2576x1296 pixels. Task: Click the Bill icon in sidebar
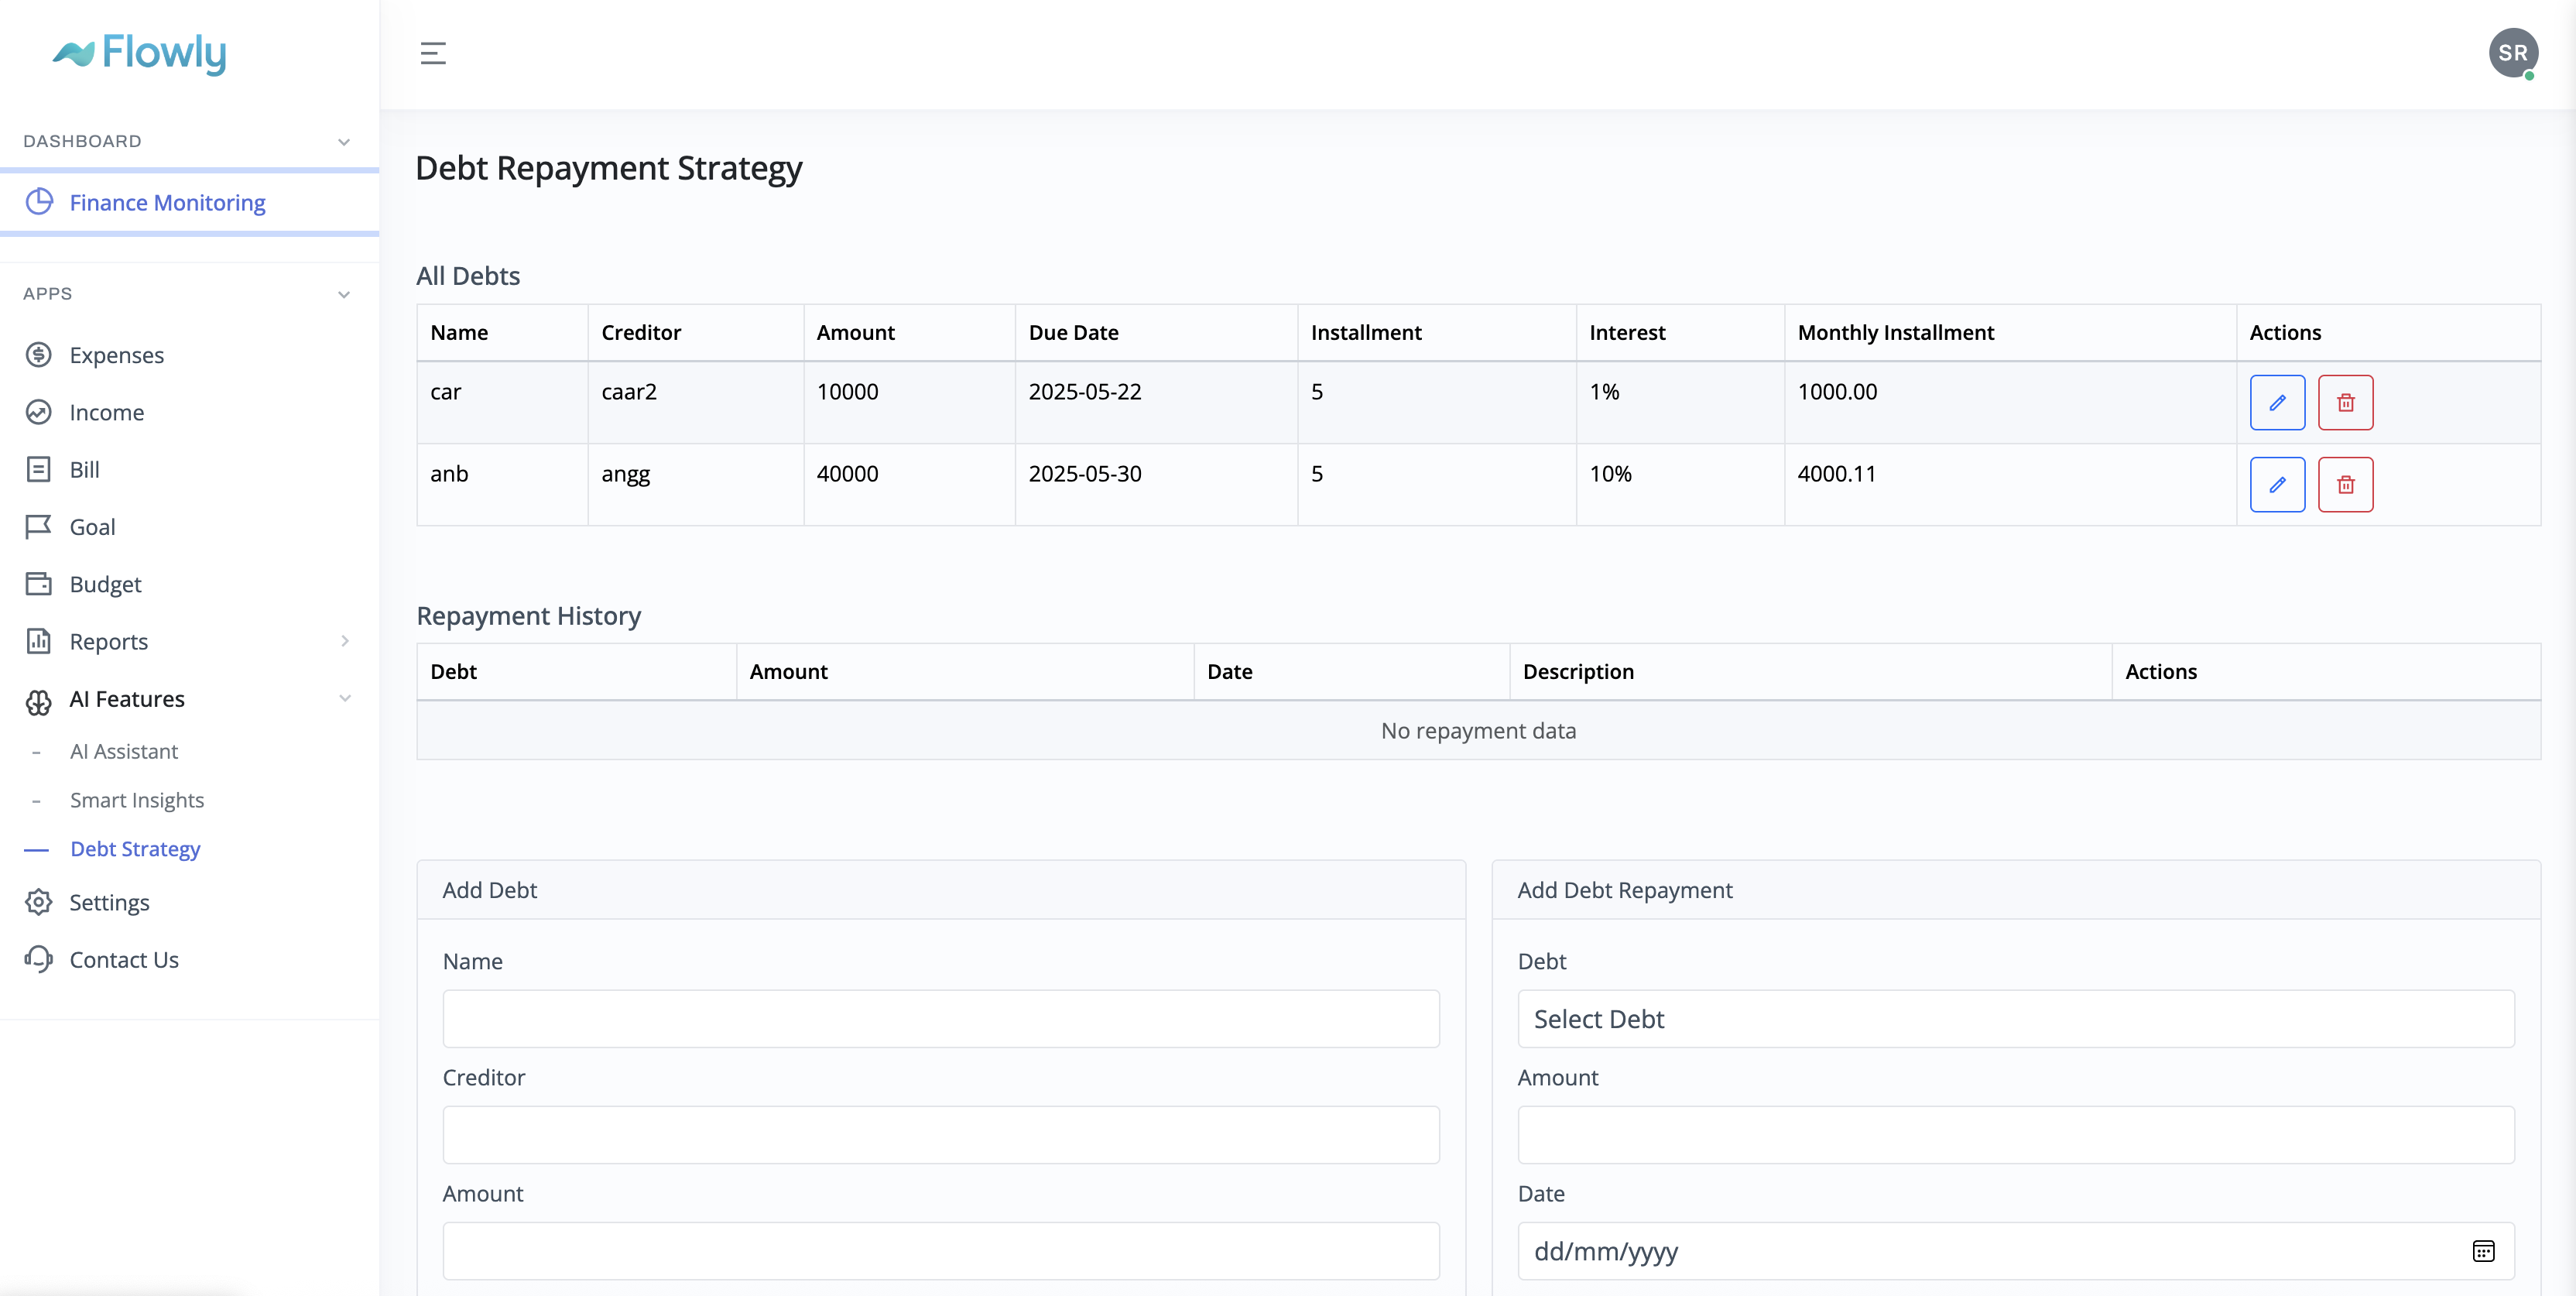click(x=38, y=469)
